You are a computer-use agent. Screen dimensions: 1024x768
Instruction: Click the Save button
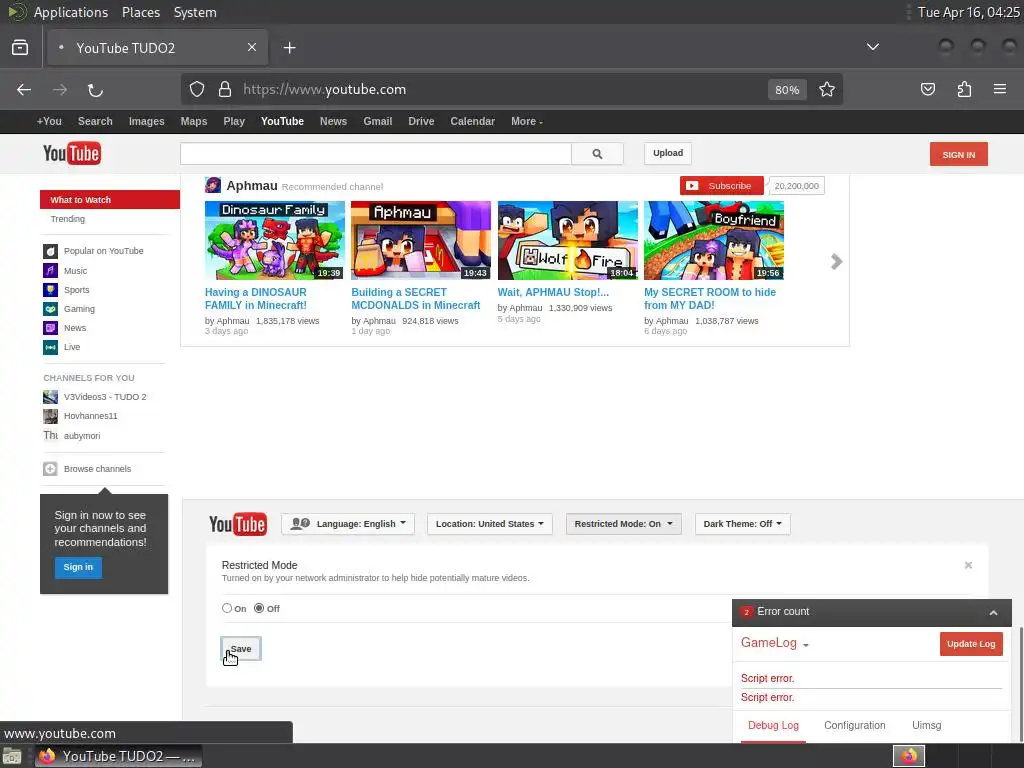click(241, 648)
